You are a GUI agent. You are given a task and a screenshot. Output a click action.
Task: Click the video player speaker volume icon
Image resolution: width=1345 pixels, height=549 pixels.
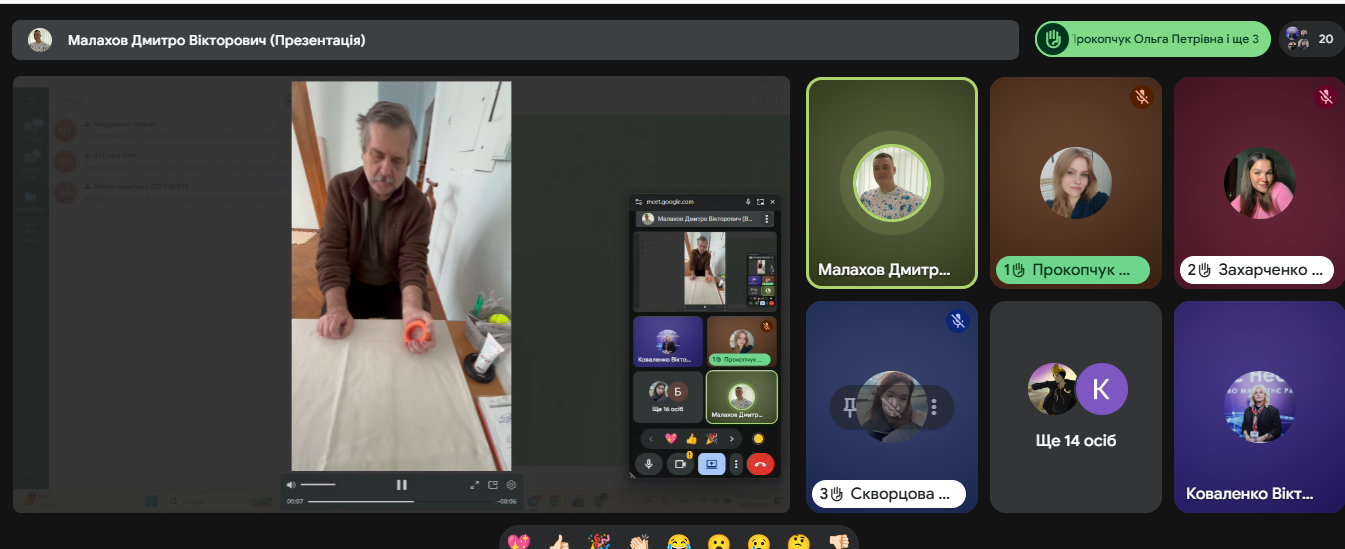point(291,485)
